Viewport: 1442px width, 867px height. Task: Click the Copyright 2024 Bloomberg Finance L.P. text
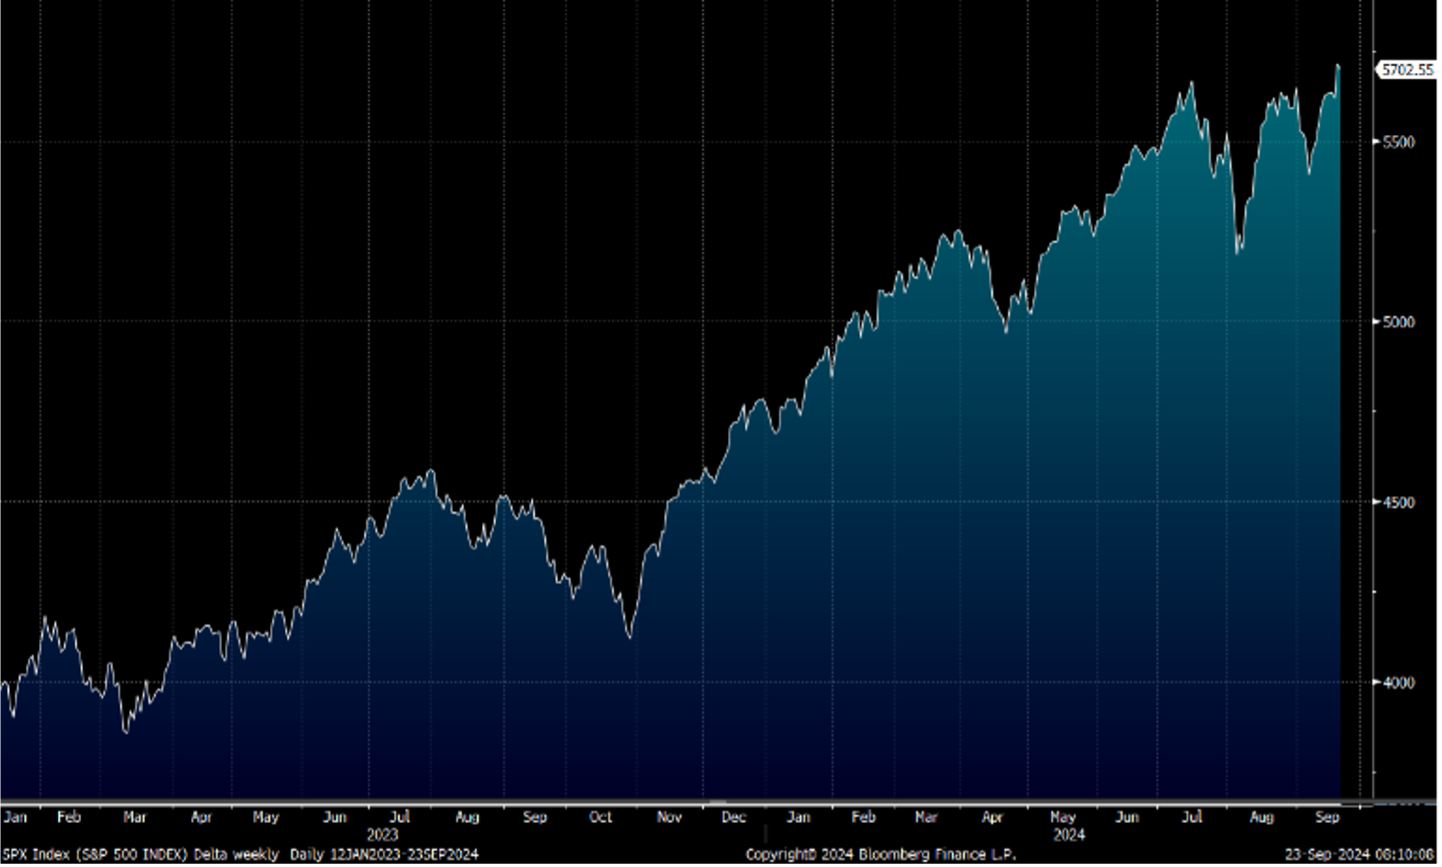(880, 855)
